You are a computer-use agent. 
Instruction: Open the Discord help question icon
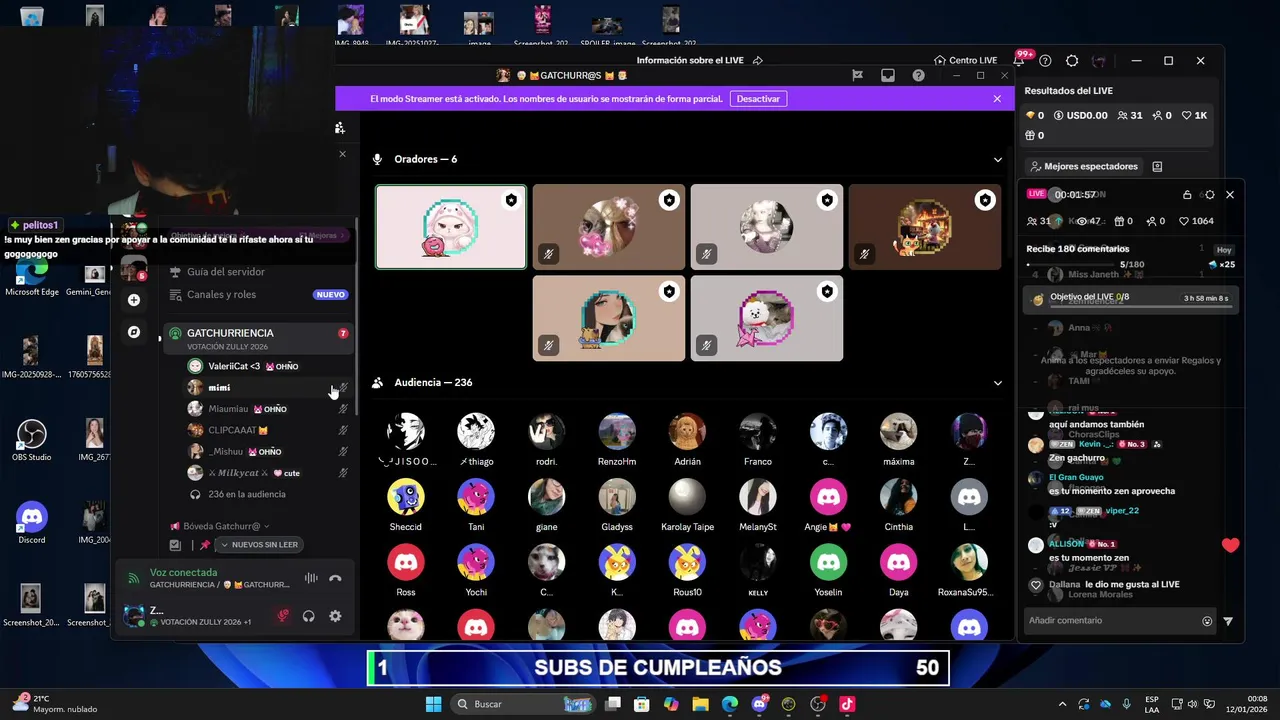pyautogui.click(x=918, y=75)
